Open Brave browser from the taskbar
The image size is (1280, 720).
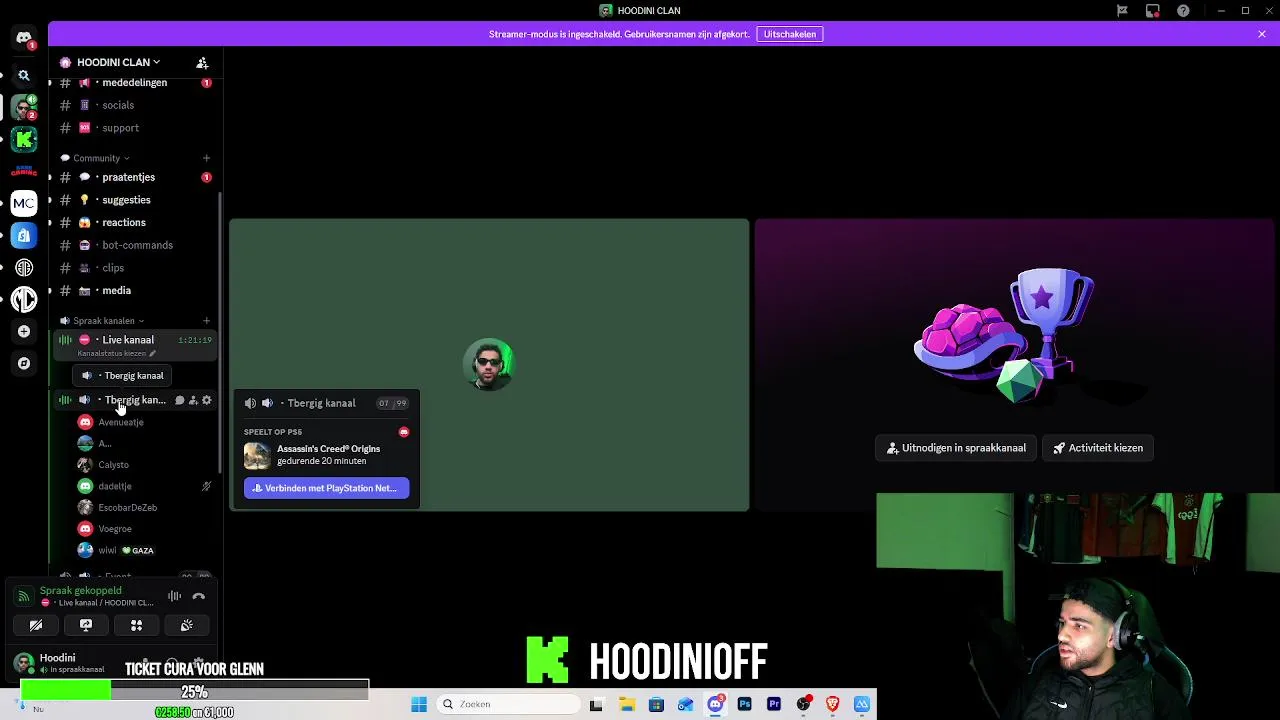point(833,704)
